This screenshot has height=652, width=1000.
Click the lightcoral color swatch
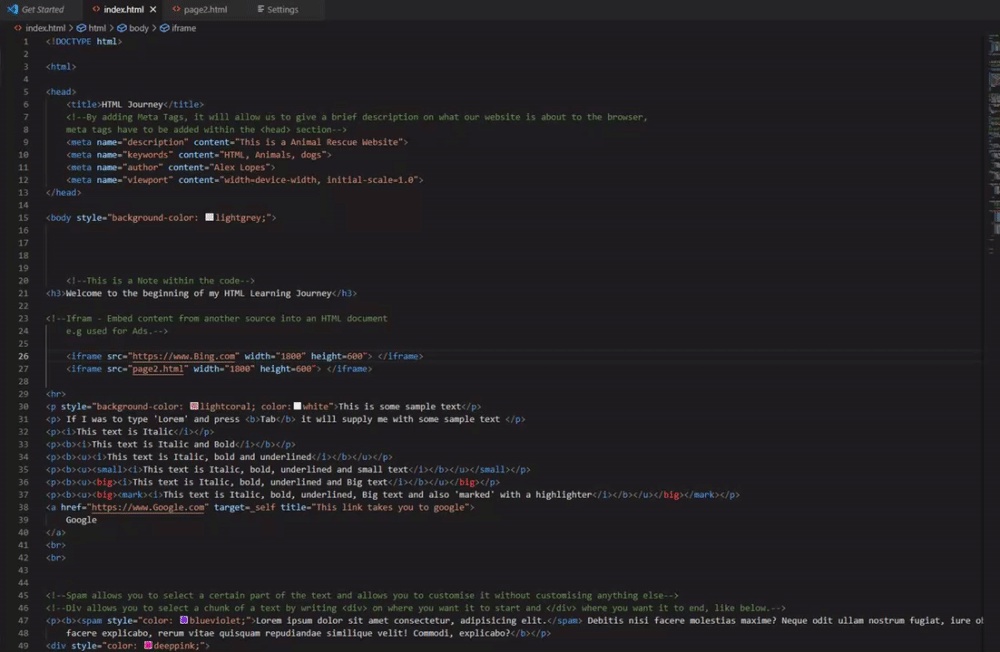click(x=194, y=406)
